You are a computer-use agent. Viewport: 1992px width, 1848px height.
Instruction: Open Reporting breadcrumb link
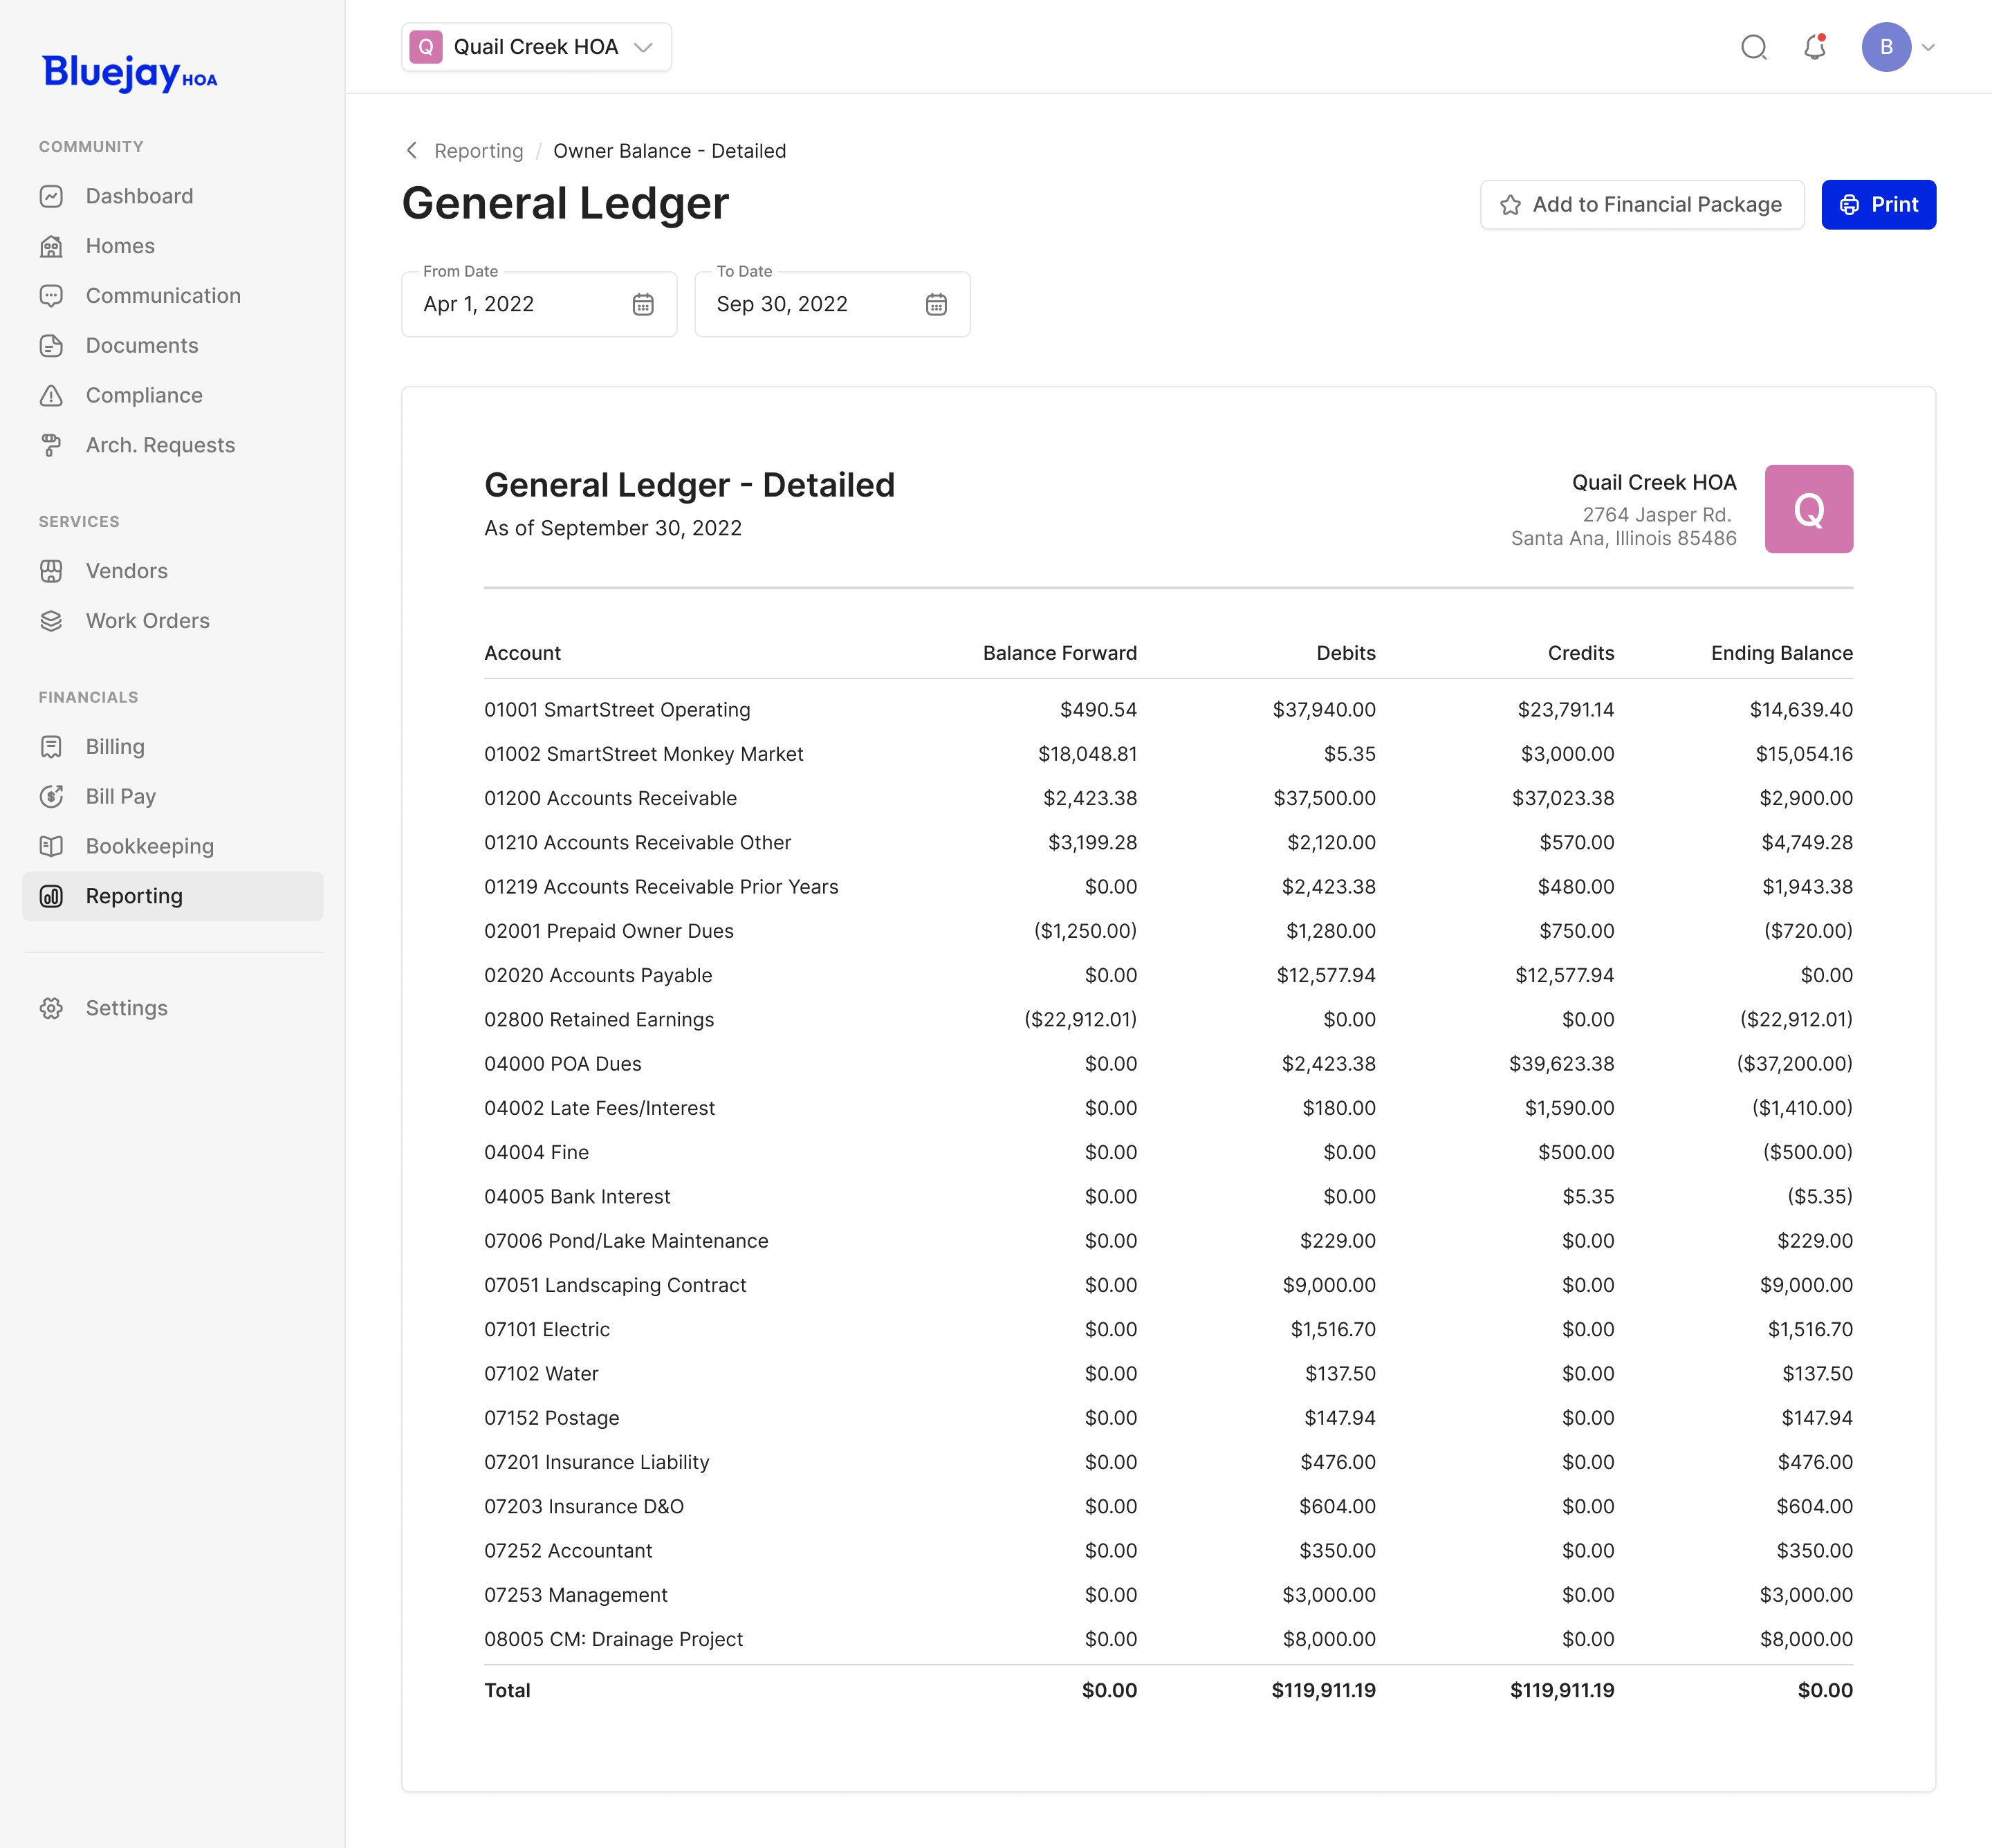[478, 151]
